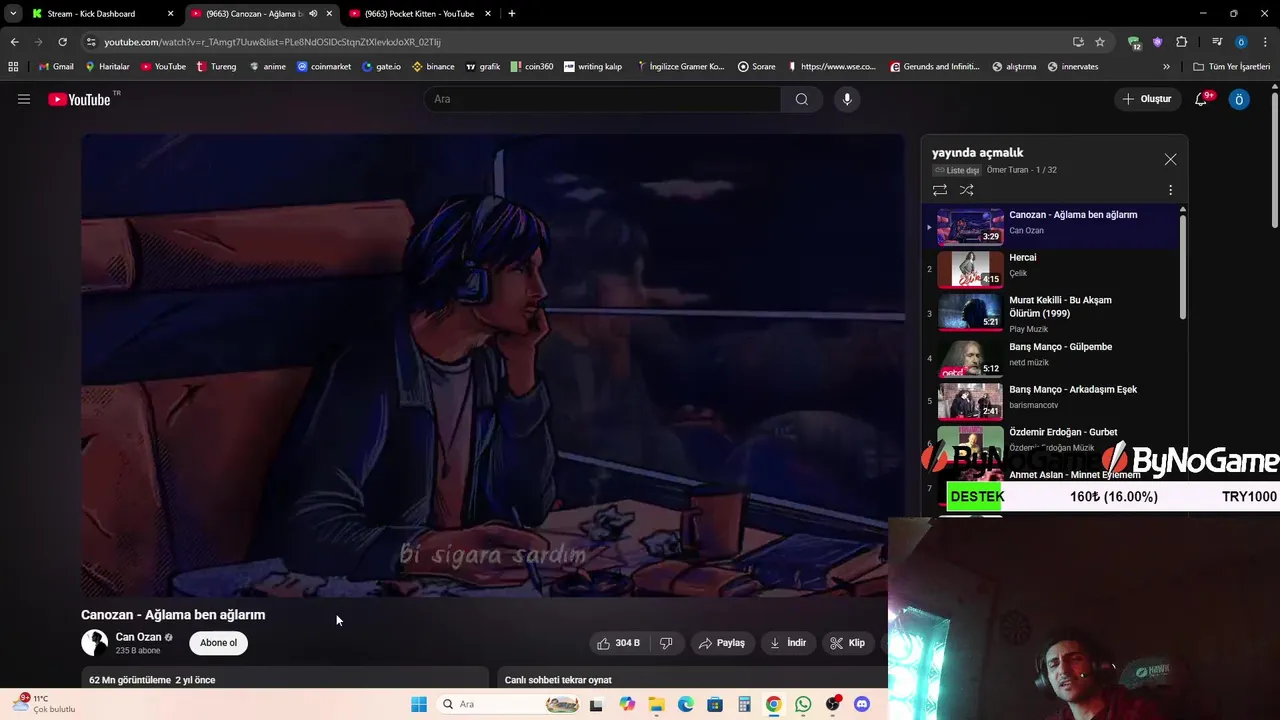The width and height of the screenshot is (1280, 720).
Task: Open Ömer Turan playlist owner link
Action: coord(1007,170)
